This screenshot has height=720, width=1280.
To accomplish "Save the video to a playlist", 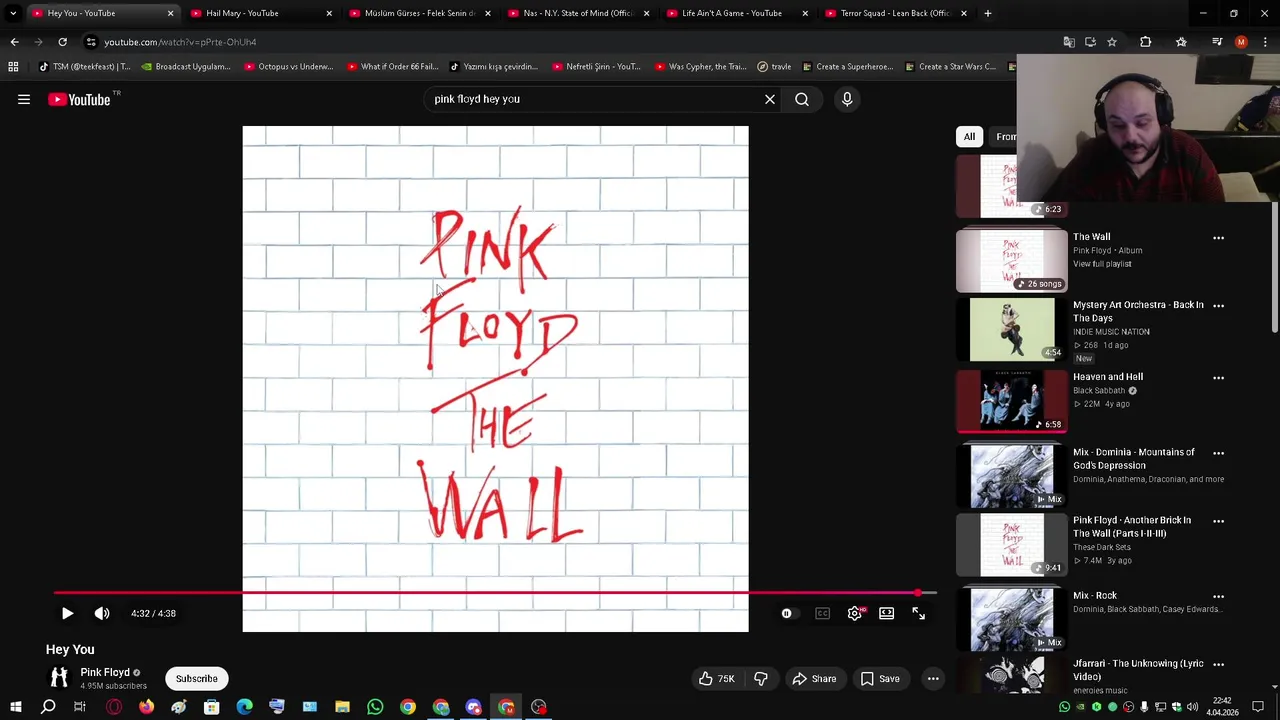I will pyautogui.click(x=880, y=678).
